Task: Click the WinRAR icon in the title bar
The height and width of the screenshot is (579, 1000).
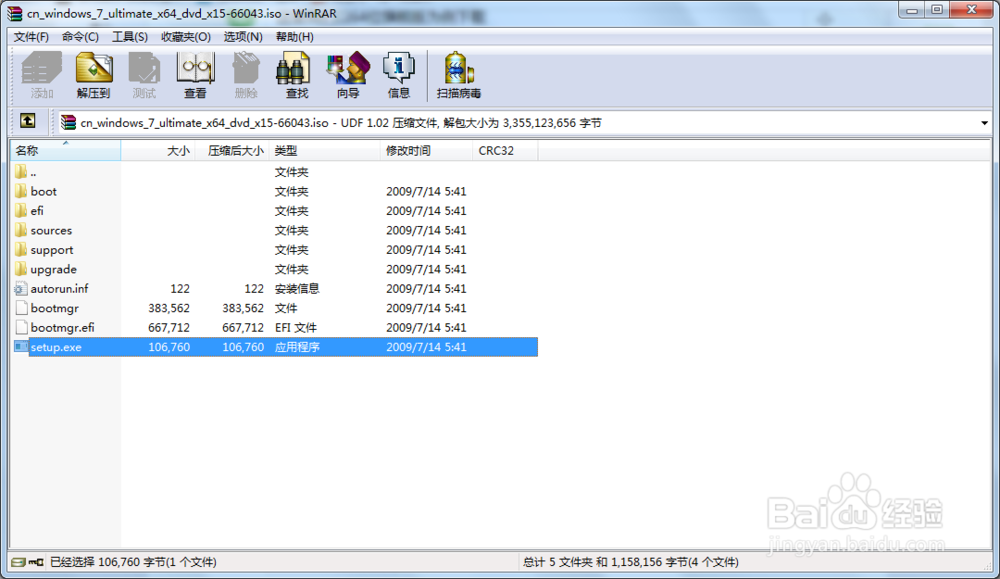Action: click(x=15, y=13)
